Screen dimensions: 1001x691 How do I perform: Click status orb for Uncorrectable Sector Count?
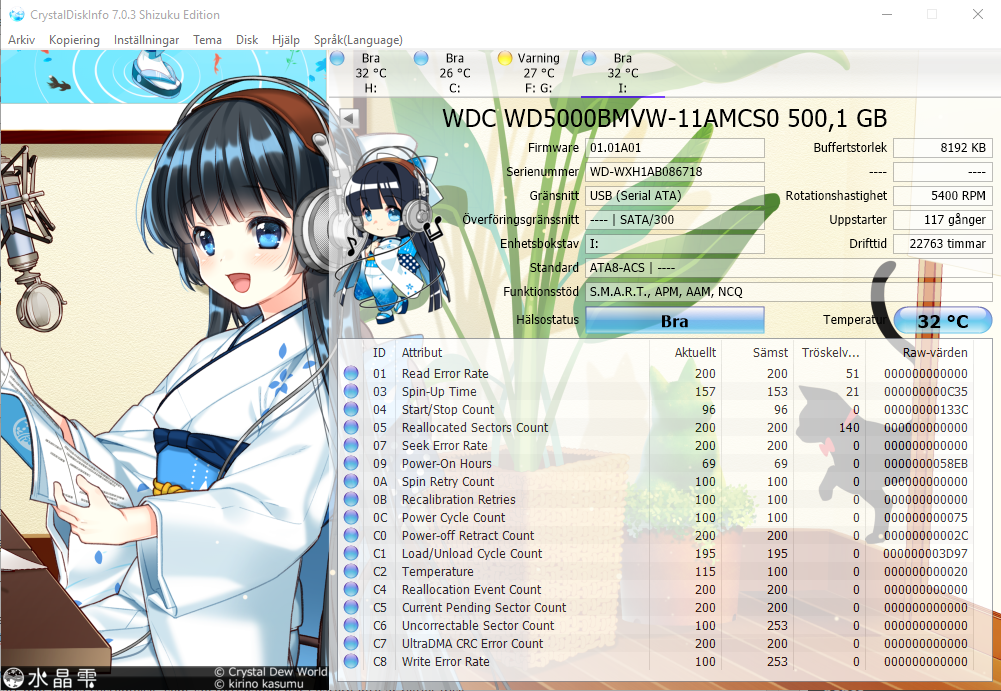351,625
